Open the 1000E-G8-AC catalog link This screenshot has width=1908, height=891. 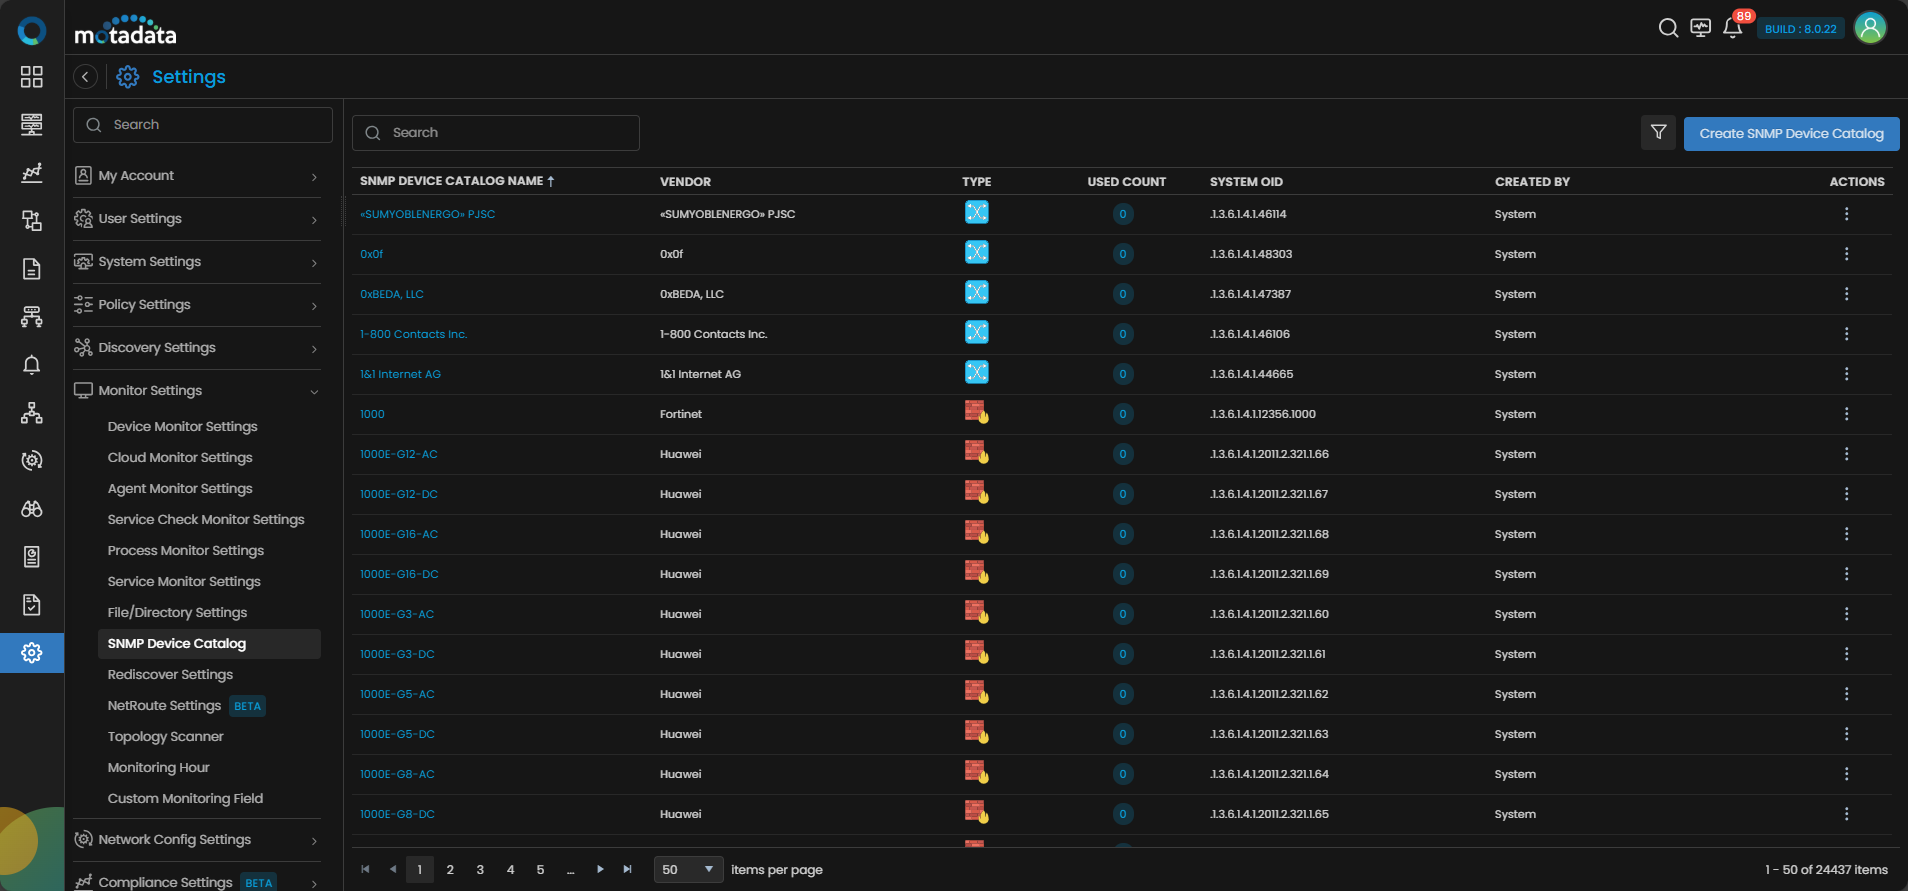[397, 774]
